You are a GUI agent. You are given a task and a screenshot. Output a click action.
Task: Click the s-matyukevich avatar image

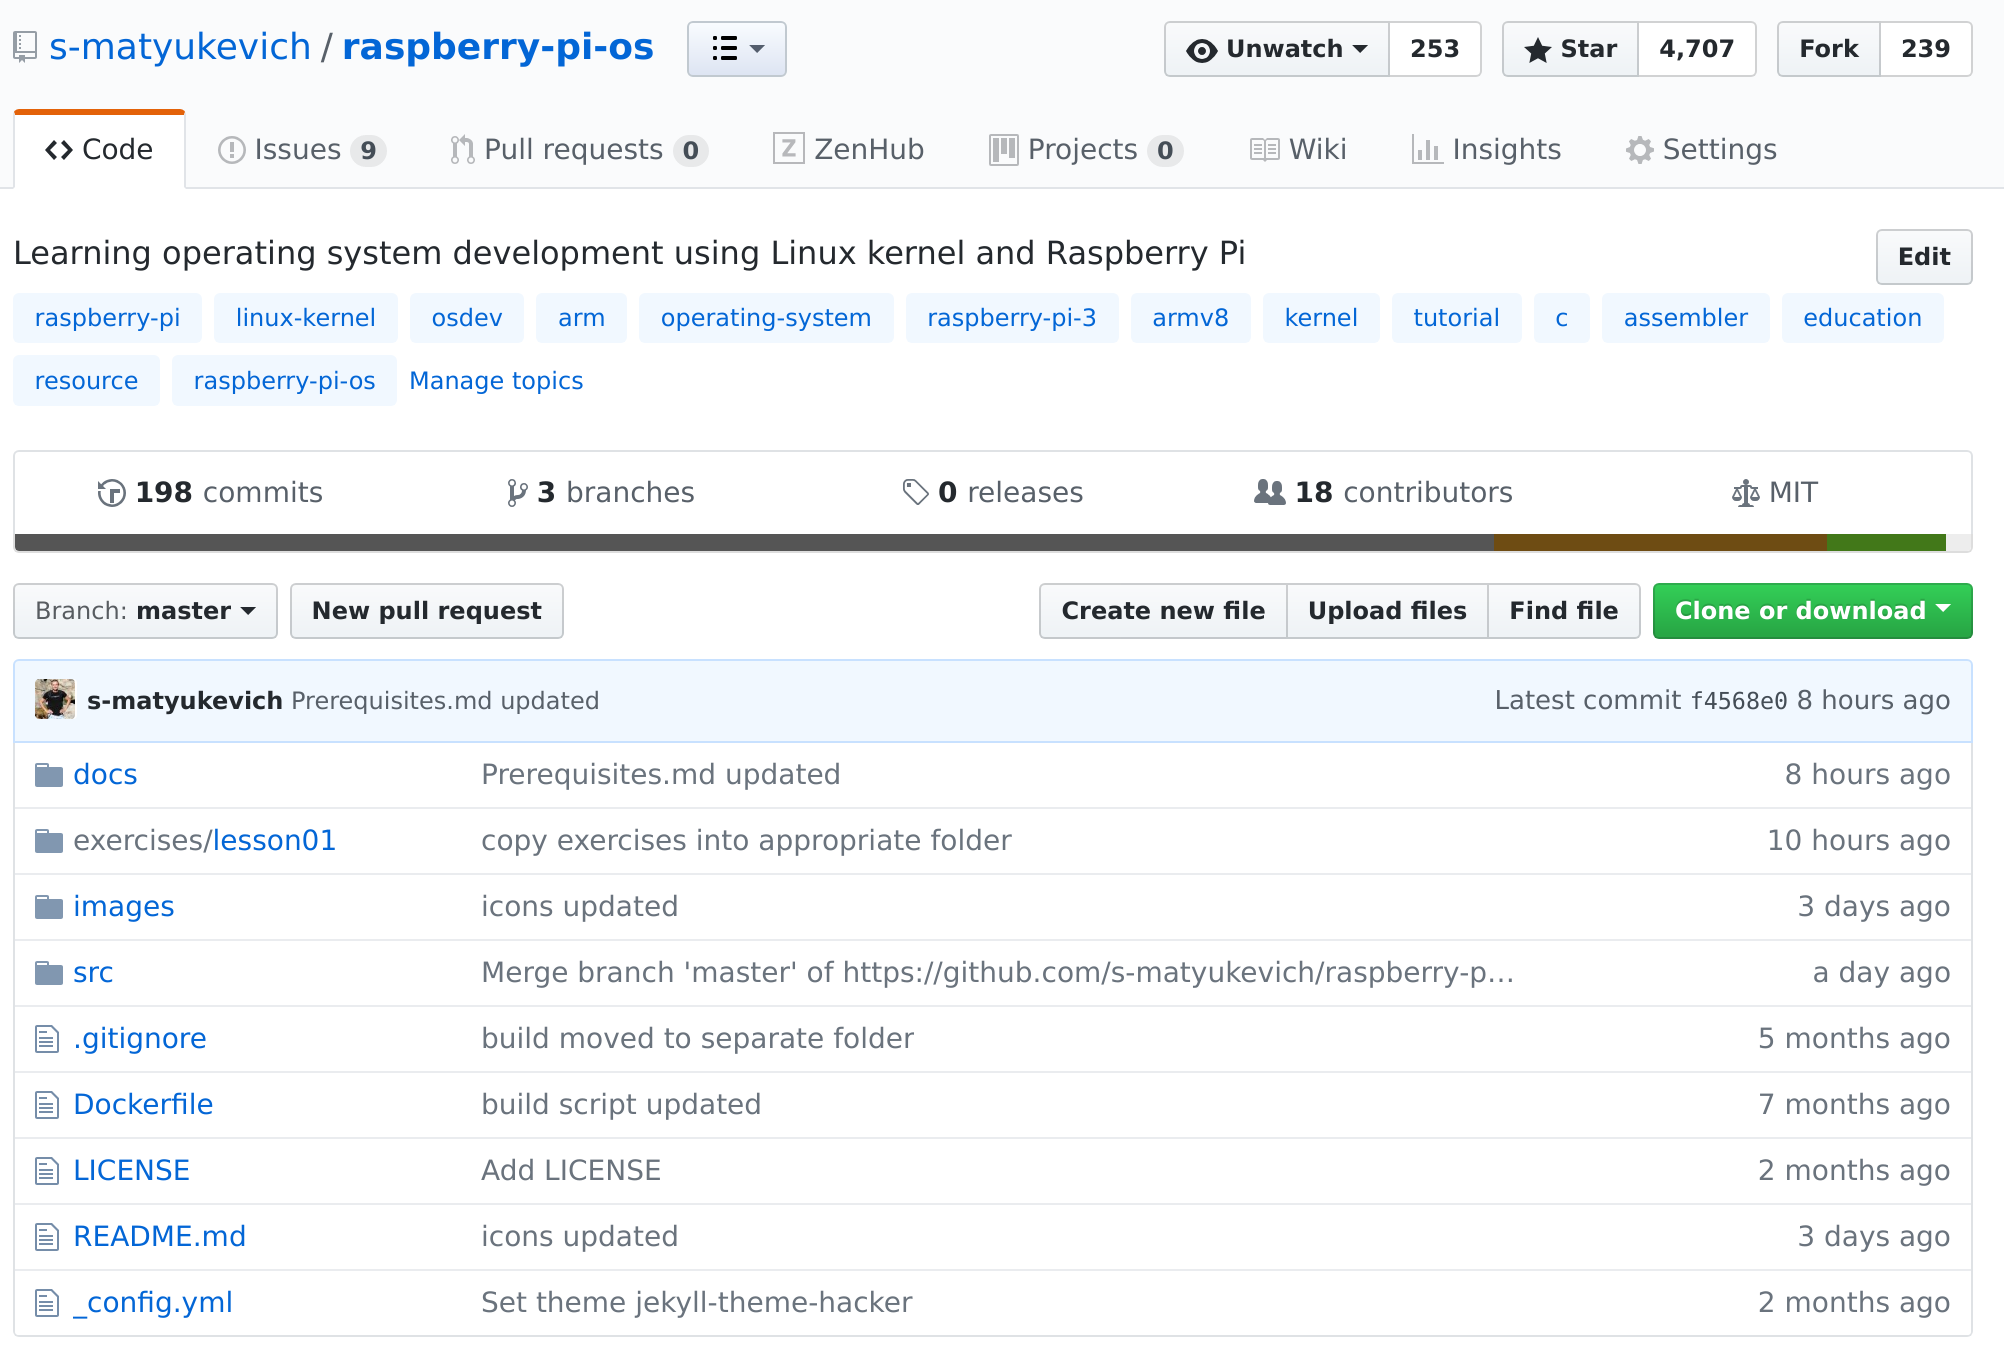coord(55,699)
